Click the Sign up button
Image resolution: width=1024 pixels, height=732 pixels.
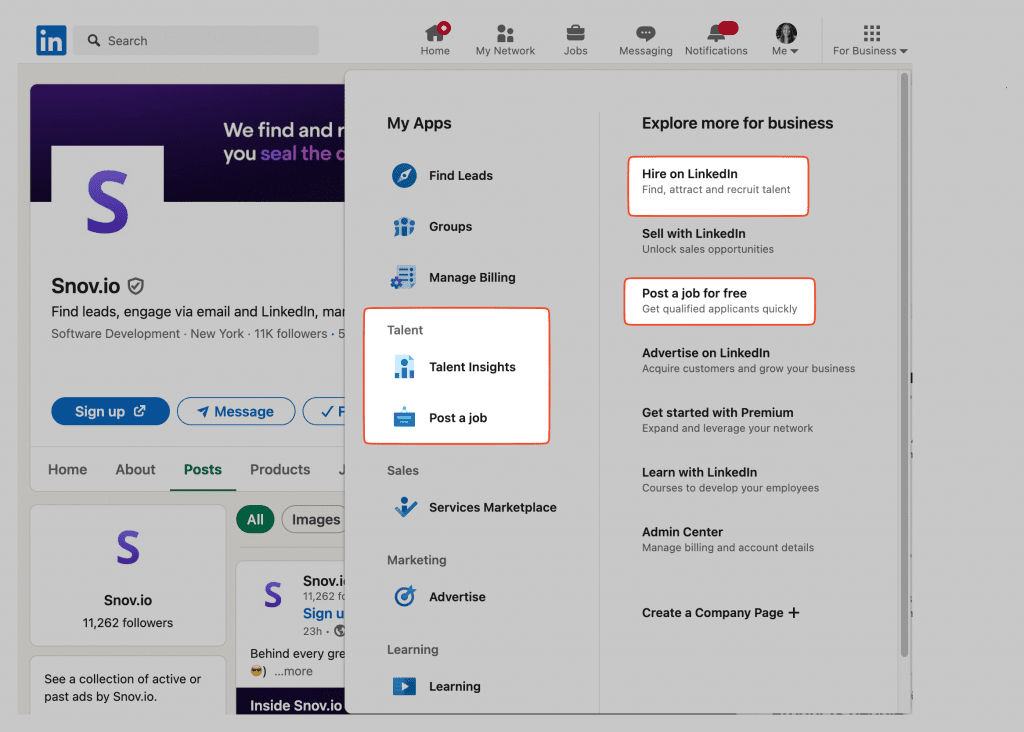pyautogui.click(x=110, y=411)
